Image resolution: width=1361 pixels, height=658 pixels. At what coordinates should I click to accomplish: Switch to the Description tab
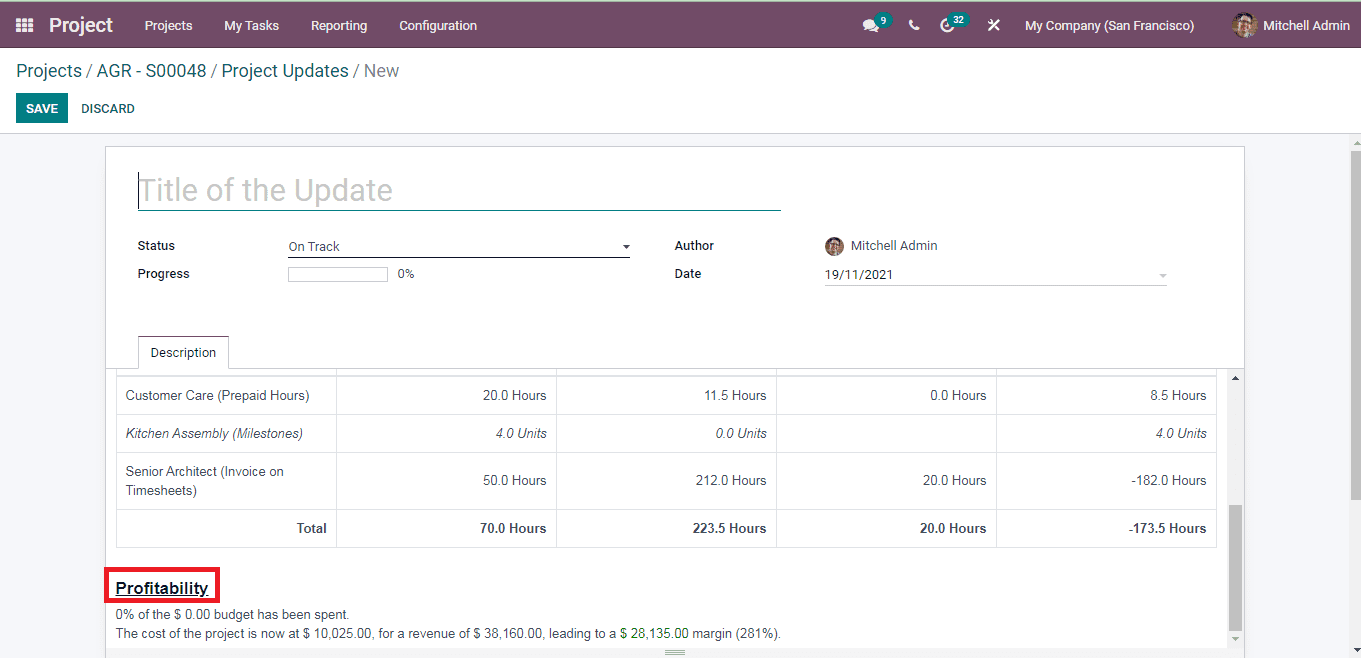183,352
